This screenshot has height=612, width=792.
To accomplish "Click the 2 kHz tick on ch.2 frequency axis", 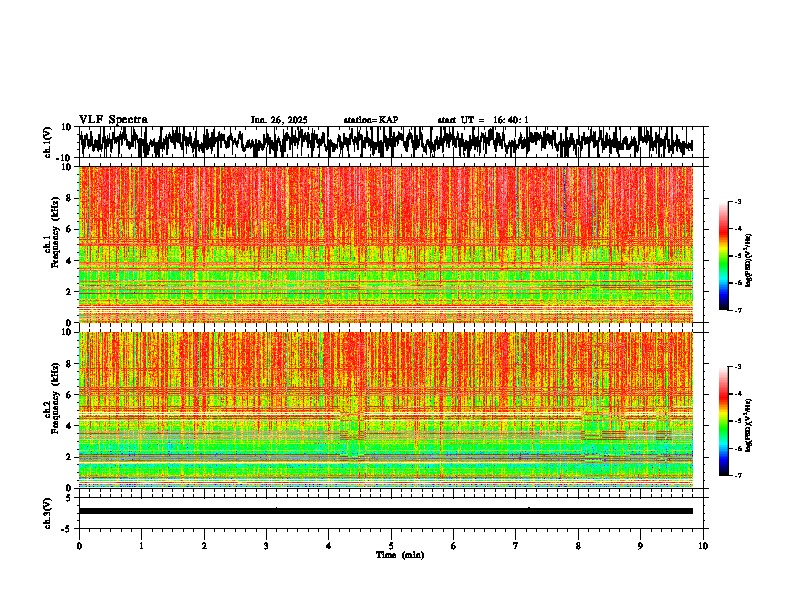I will click(69, 457).
